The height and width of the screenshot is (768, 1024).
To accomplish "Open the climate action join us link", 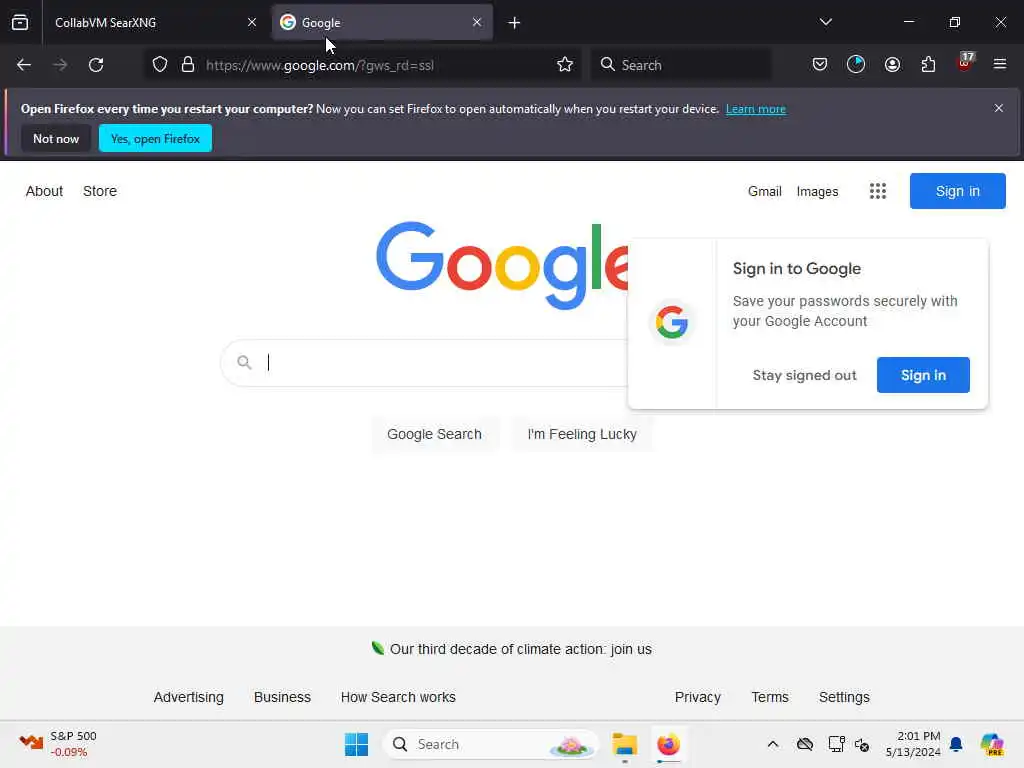I will click(x=520, y=649).
